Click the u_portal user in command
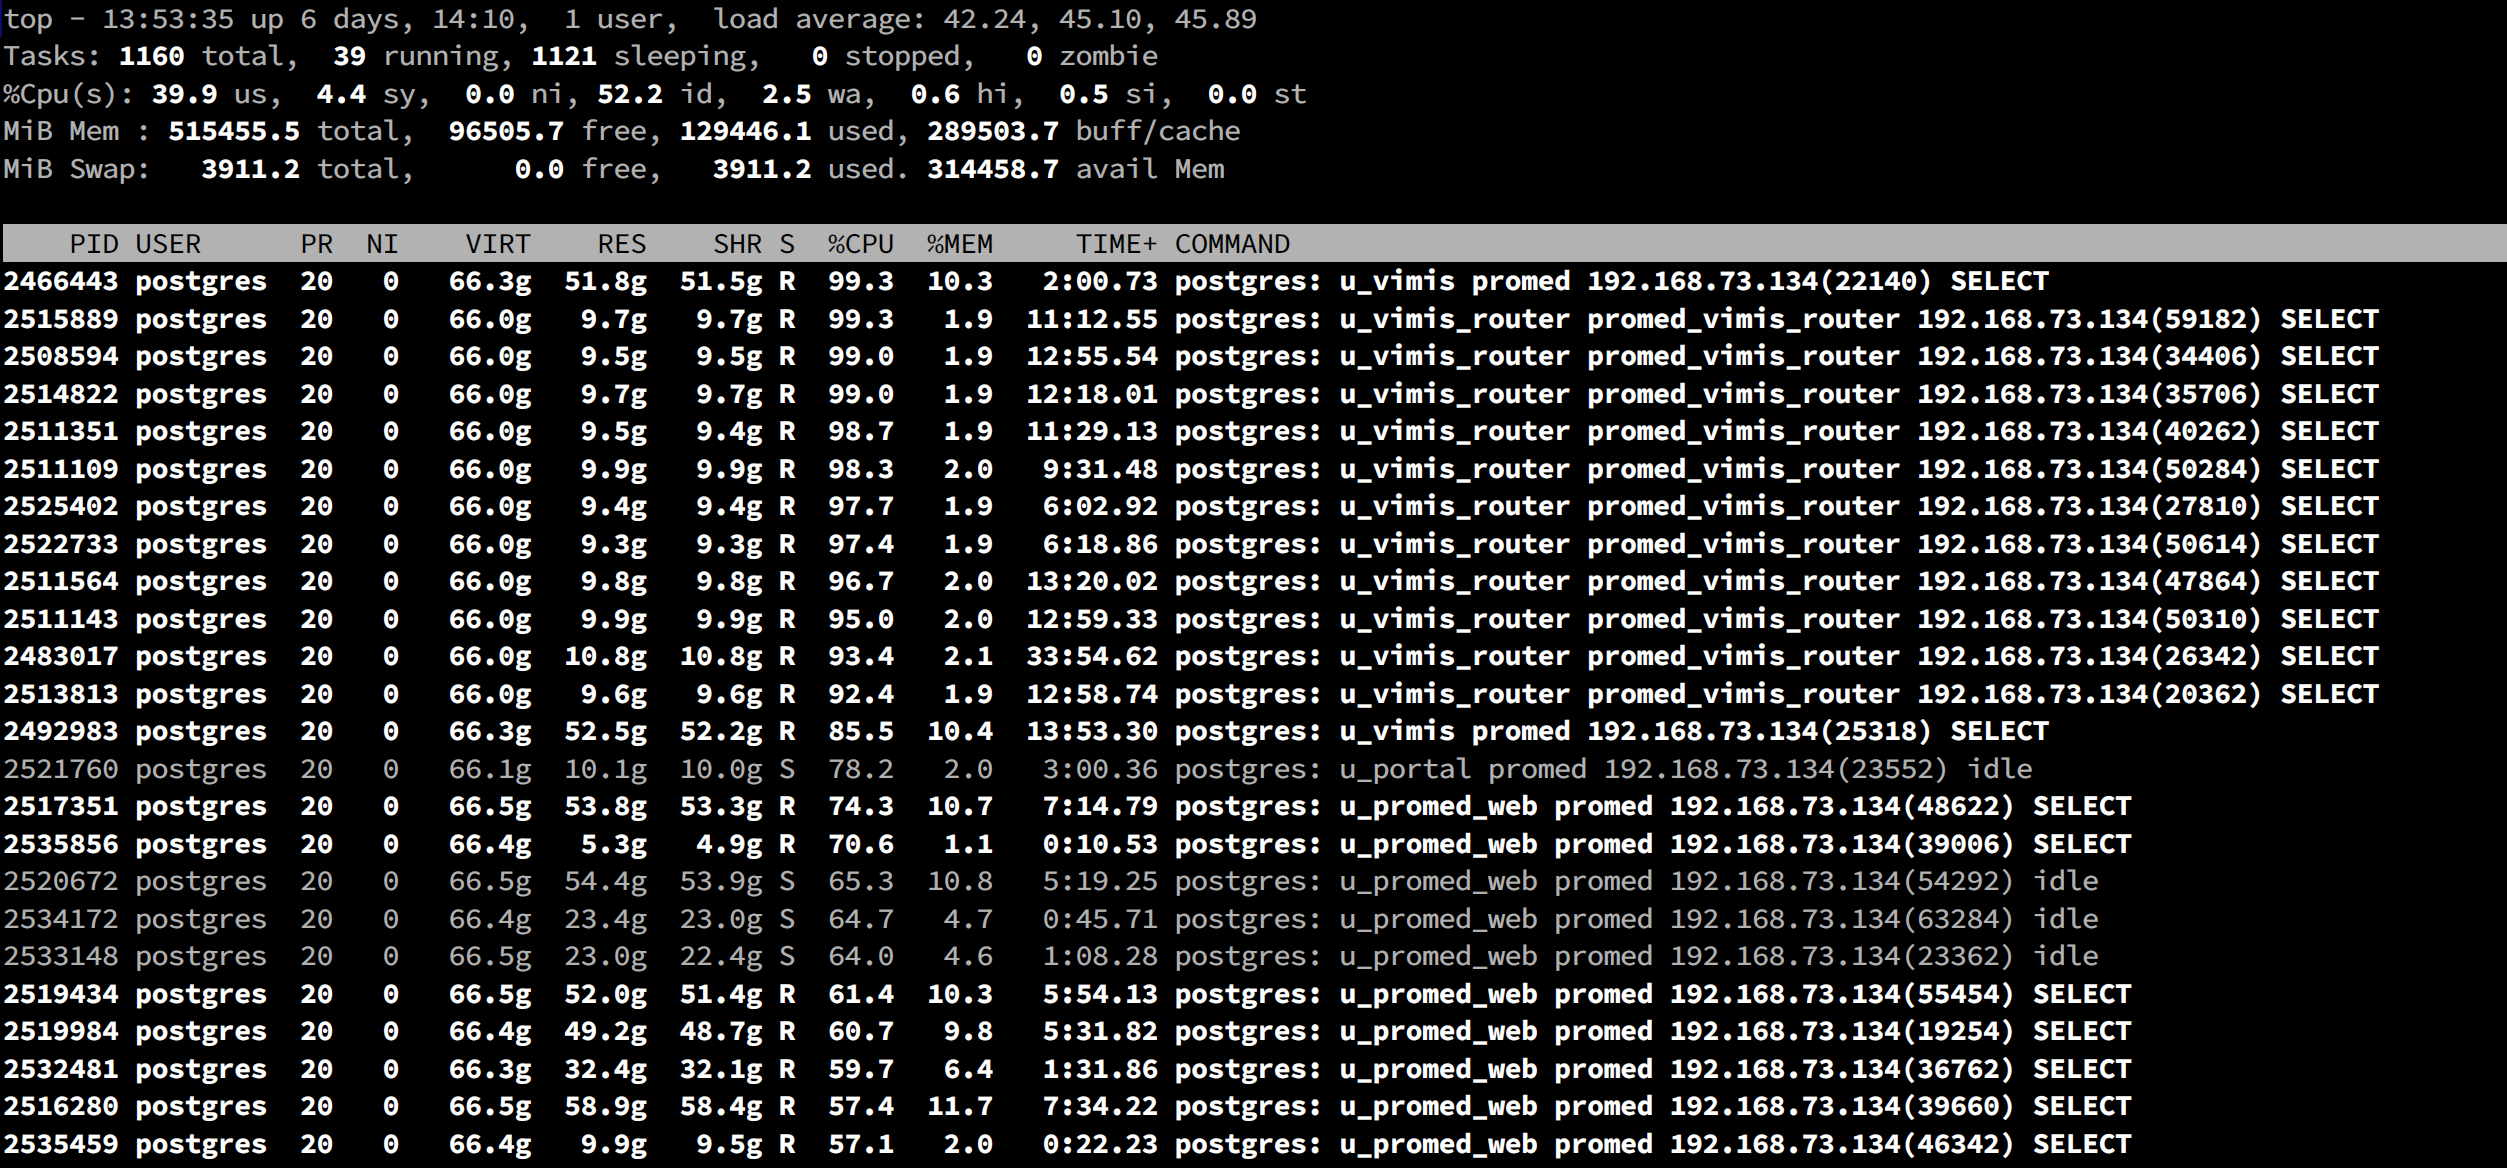The width and height of the screenshot is (2507, 1168). point(1405,769)
